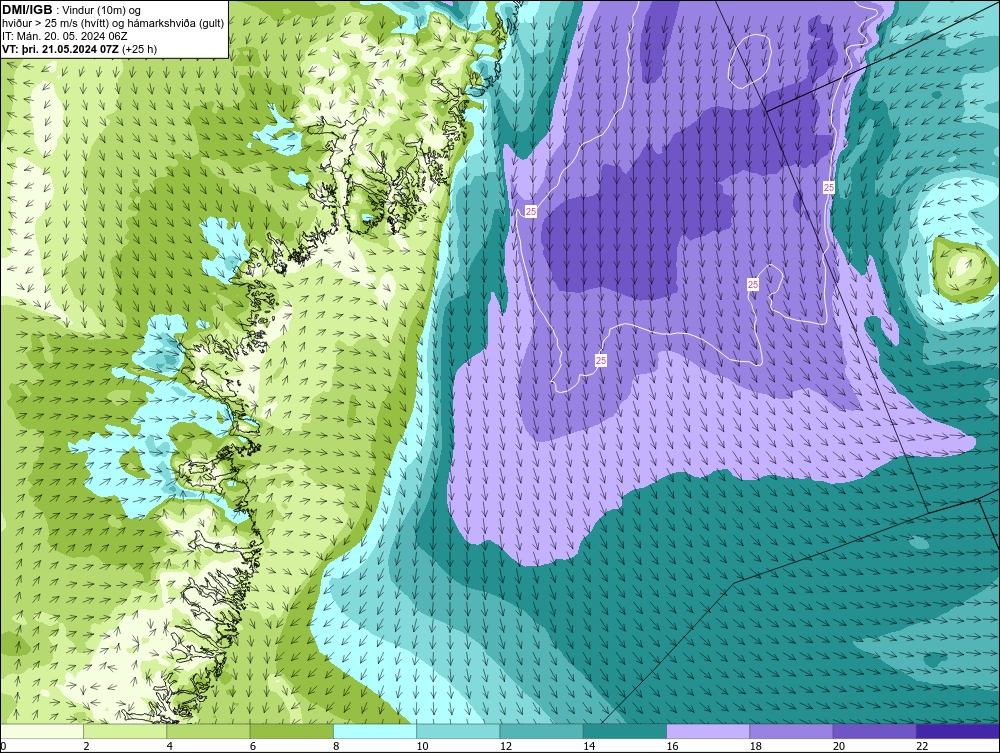The height and width of the screenshot is (753, 1000).
Task: Click the legend scale value 4
Action: click(x=170, y=747)
